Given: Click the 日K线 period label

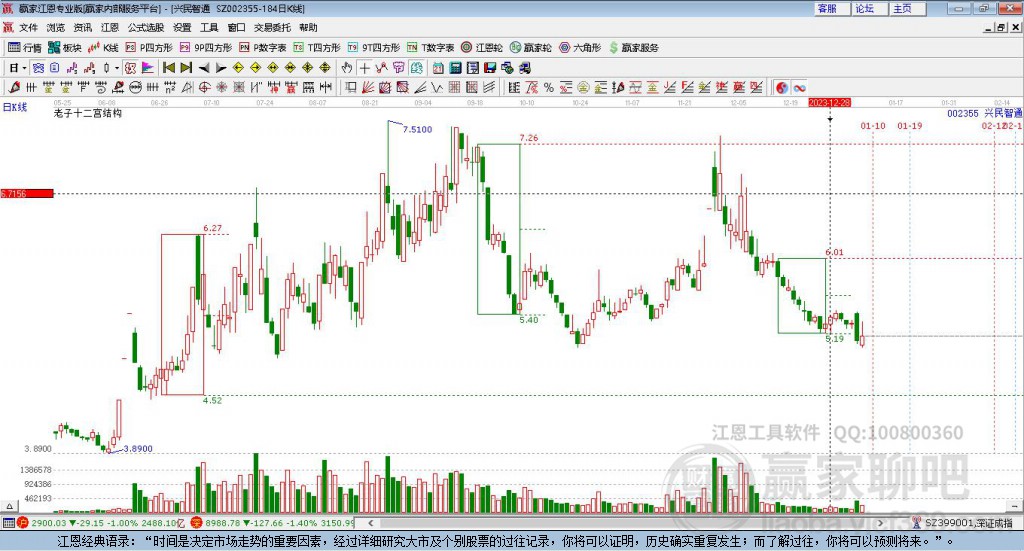Looking at the screenshot, I should pos(15,107).
